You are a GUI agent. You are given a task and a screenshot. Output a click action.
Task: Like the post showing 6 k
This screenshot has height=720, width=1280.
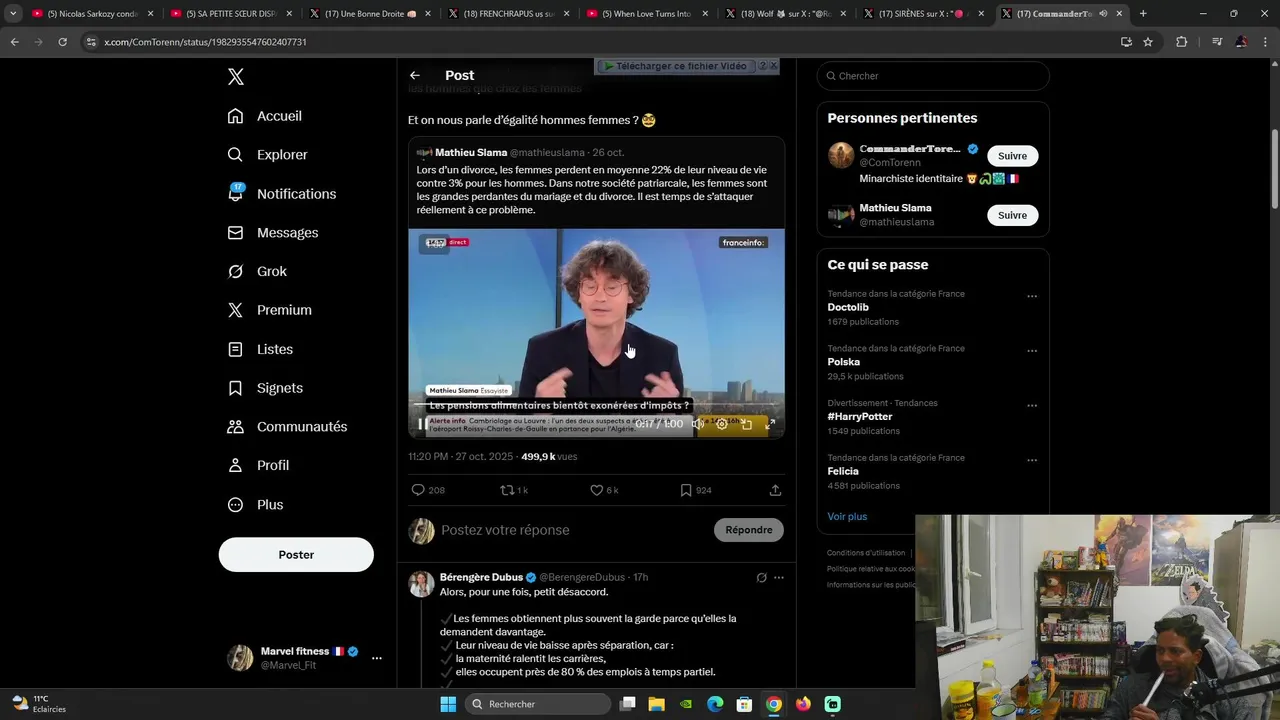tap(596, 490)
